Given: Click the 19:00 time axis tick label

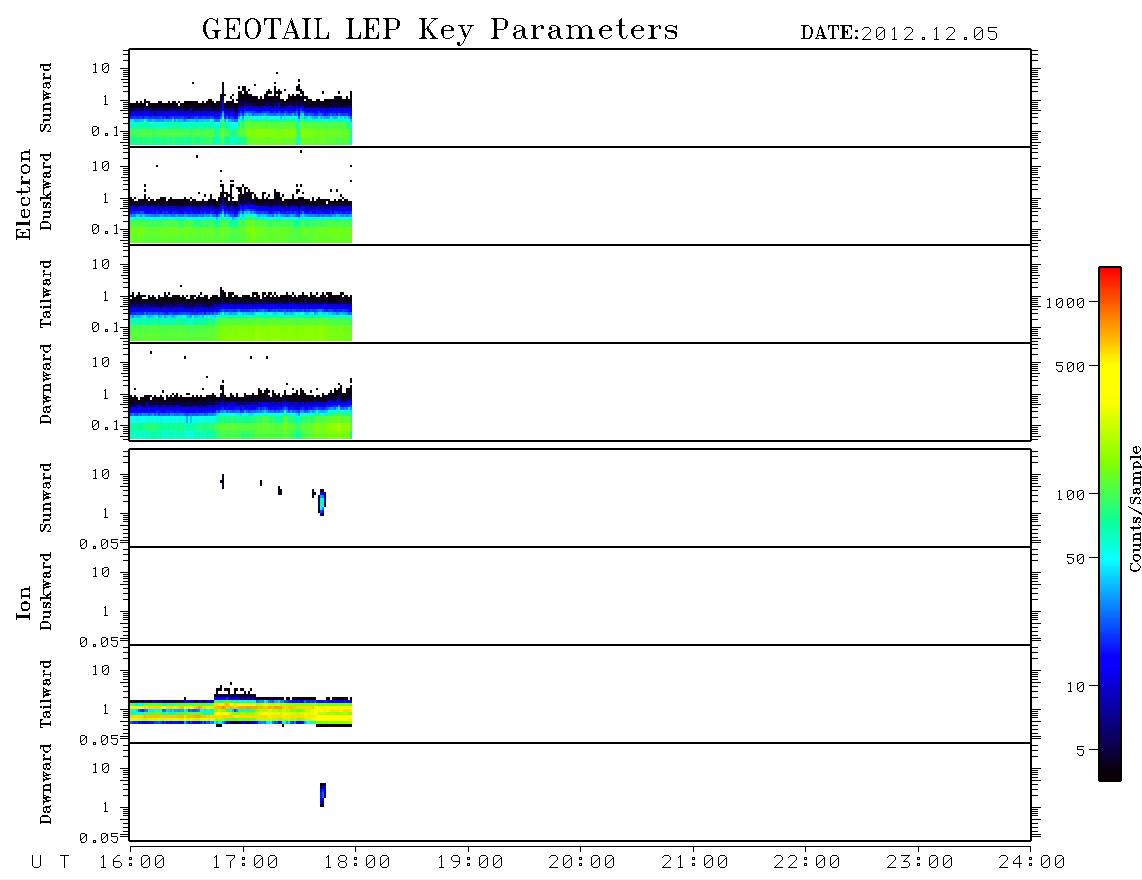Looking at the screenshot, I should click(470, 863).
